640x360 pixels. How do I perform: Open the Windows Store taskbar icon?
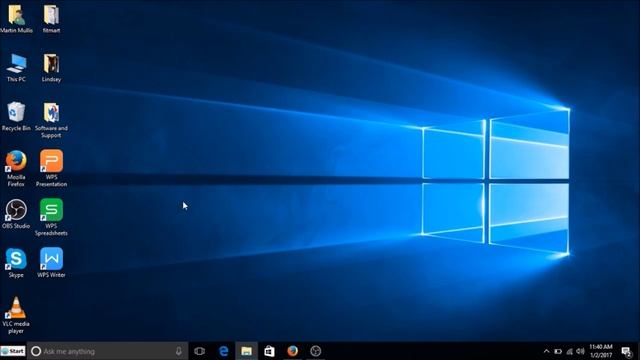[269, 351]
